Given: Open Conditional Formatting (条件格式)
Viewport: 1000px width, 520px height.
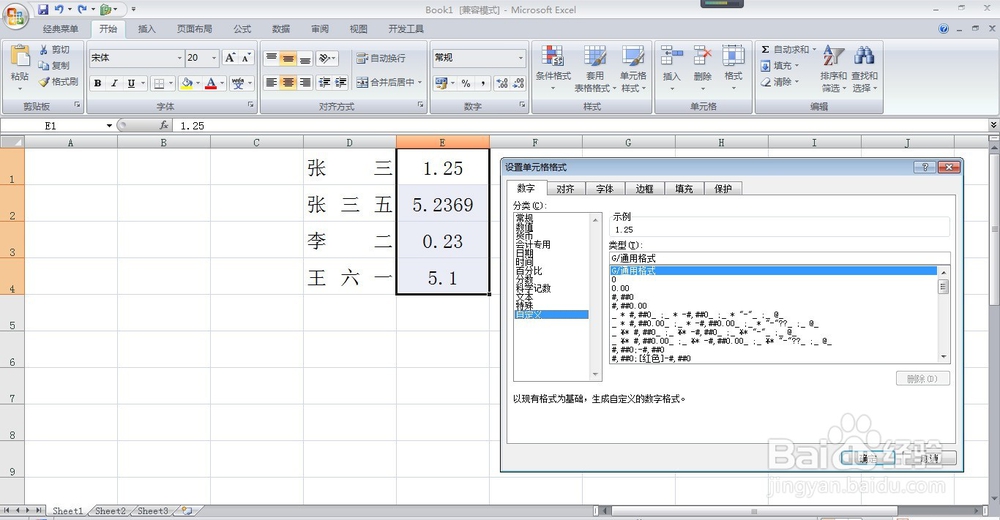Looking at the screenshot, I should tap(553, 68).
